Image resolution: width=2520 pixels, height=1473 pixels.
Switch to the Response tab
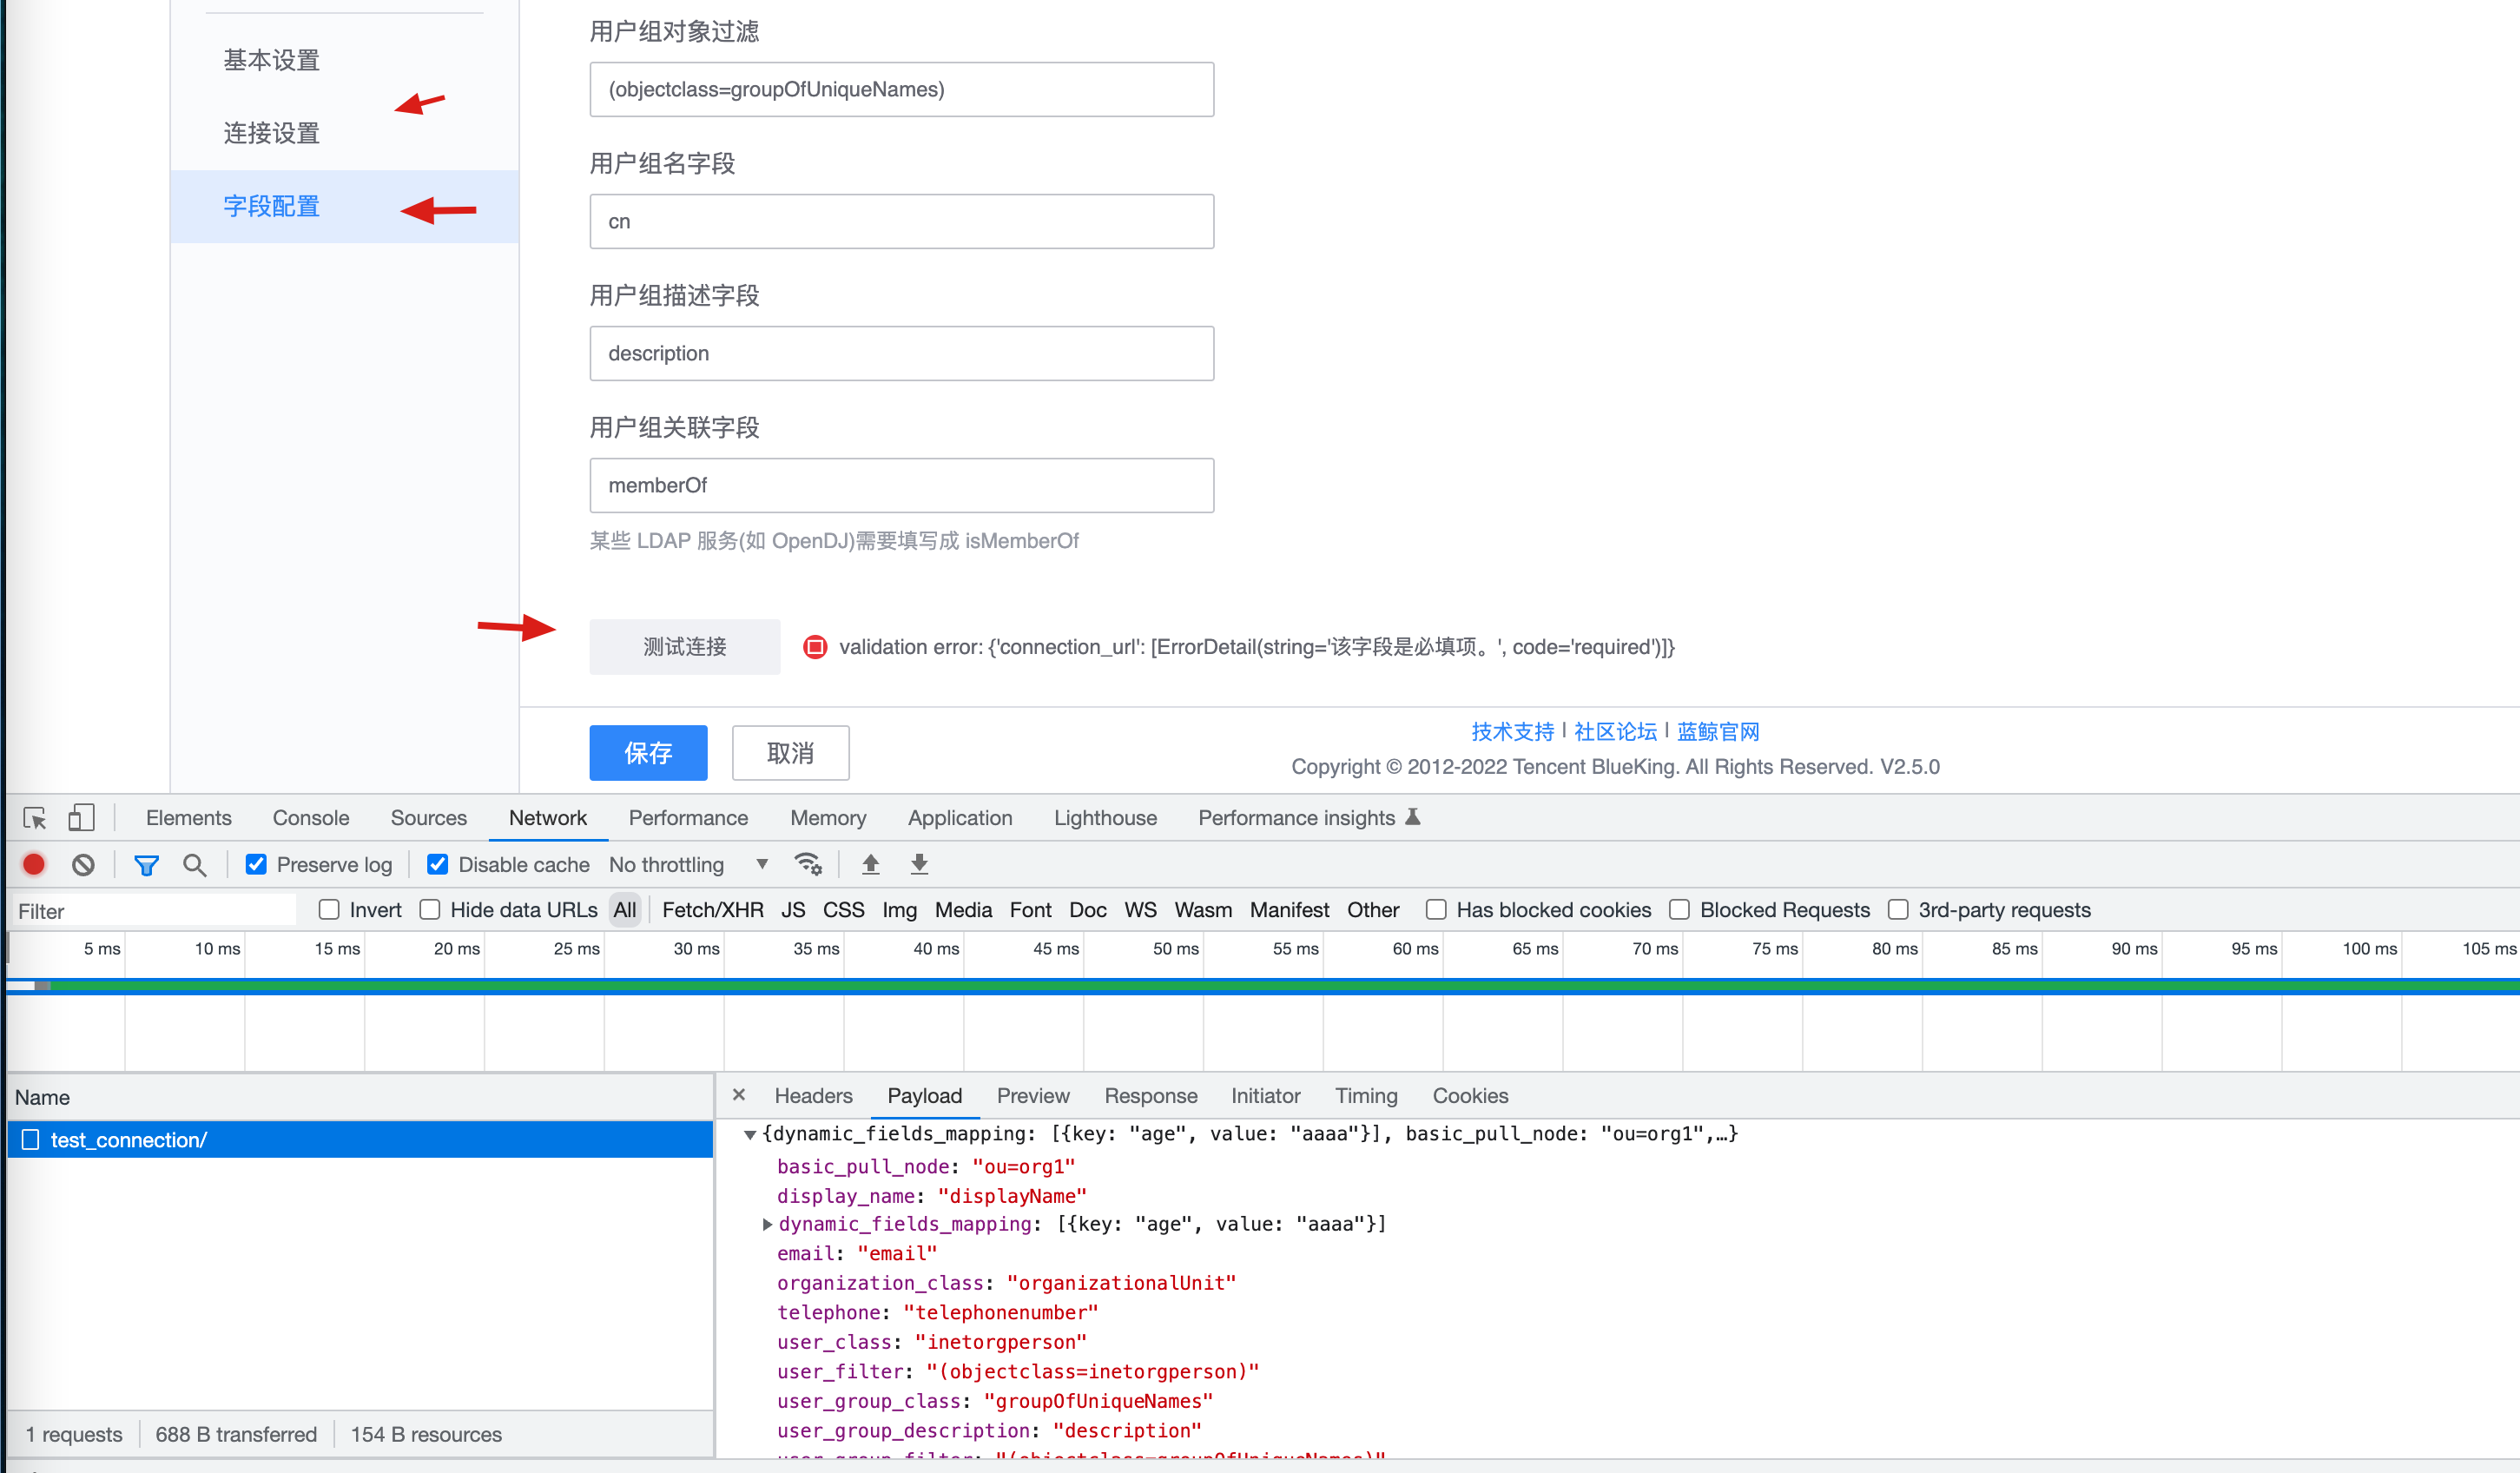pos(1151,1095)
